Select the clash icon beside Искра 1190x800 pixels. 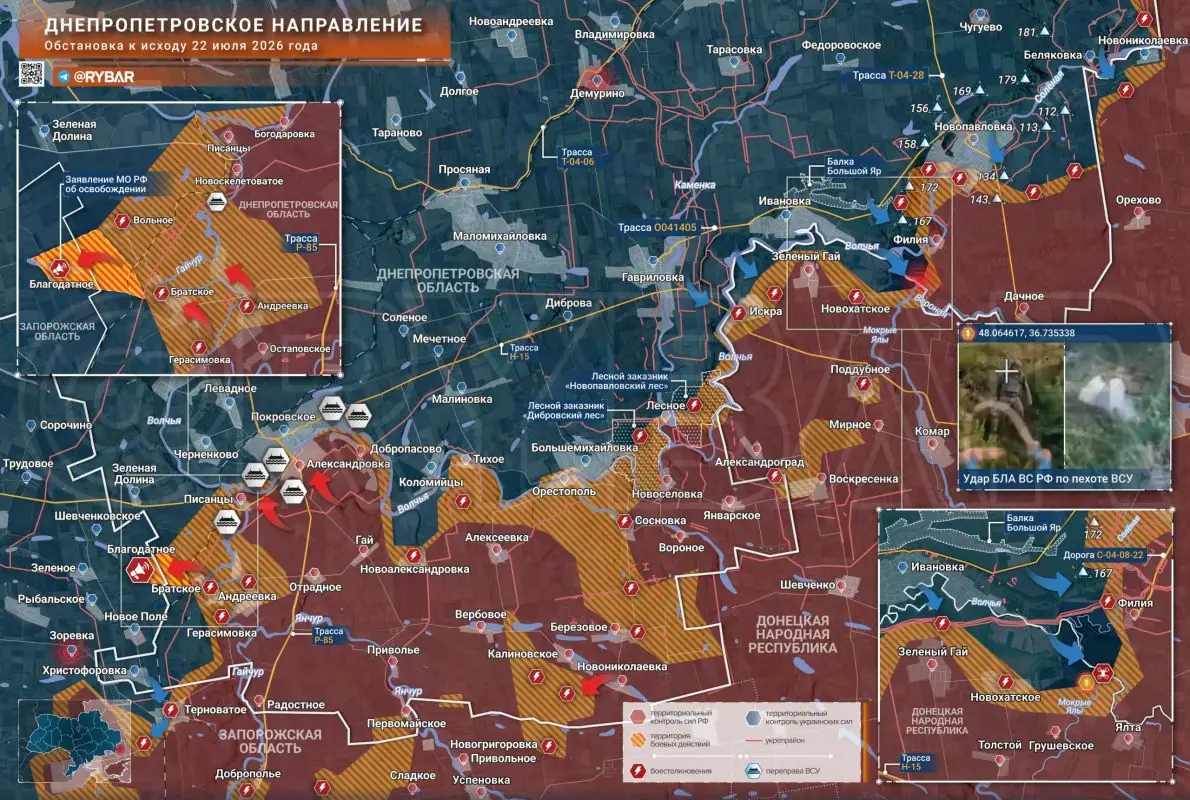pos(738,312)
